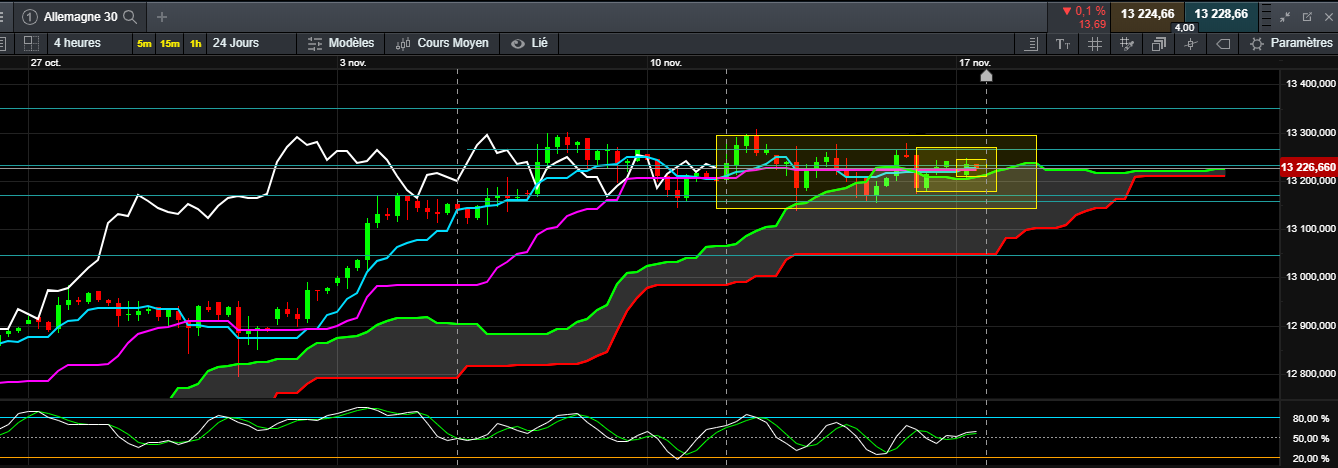The image size is (1338, 468).
Task: Collapse the chart window with arrows icon
Action: pyautogui.click(x=1285, y=16)
